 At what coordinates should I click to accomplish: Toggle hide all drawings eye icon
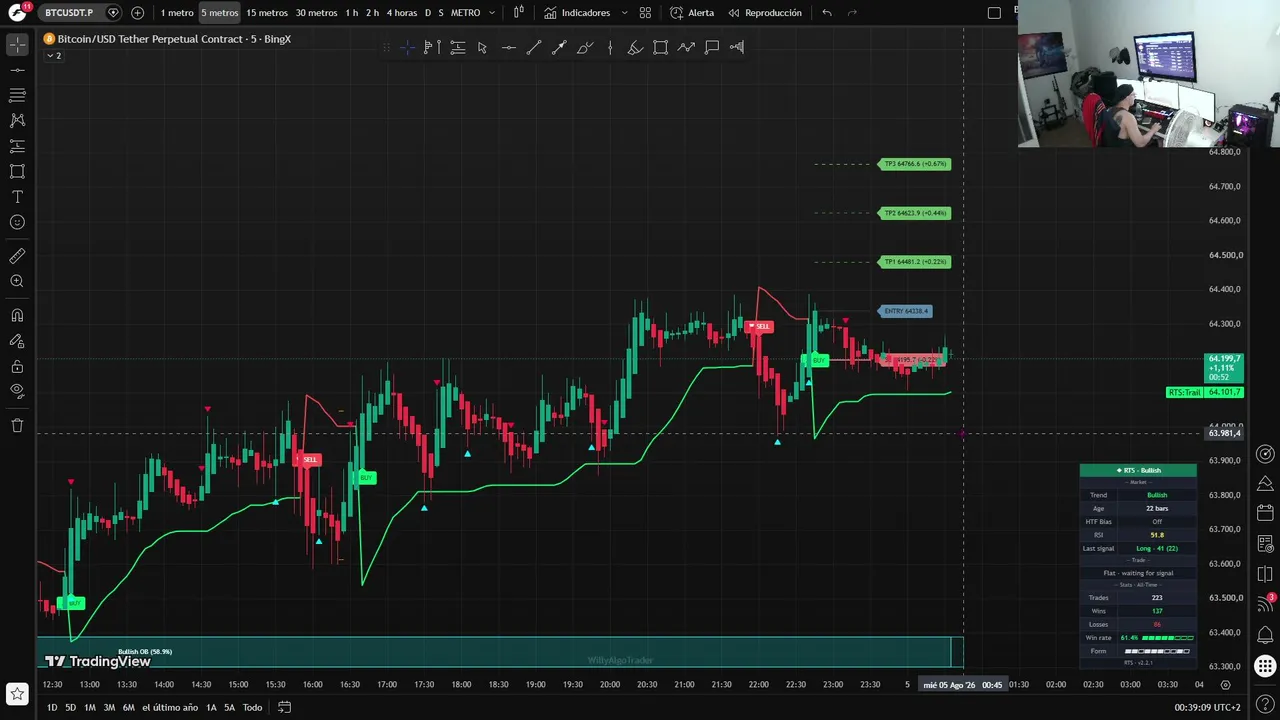point(17,391)
